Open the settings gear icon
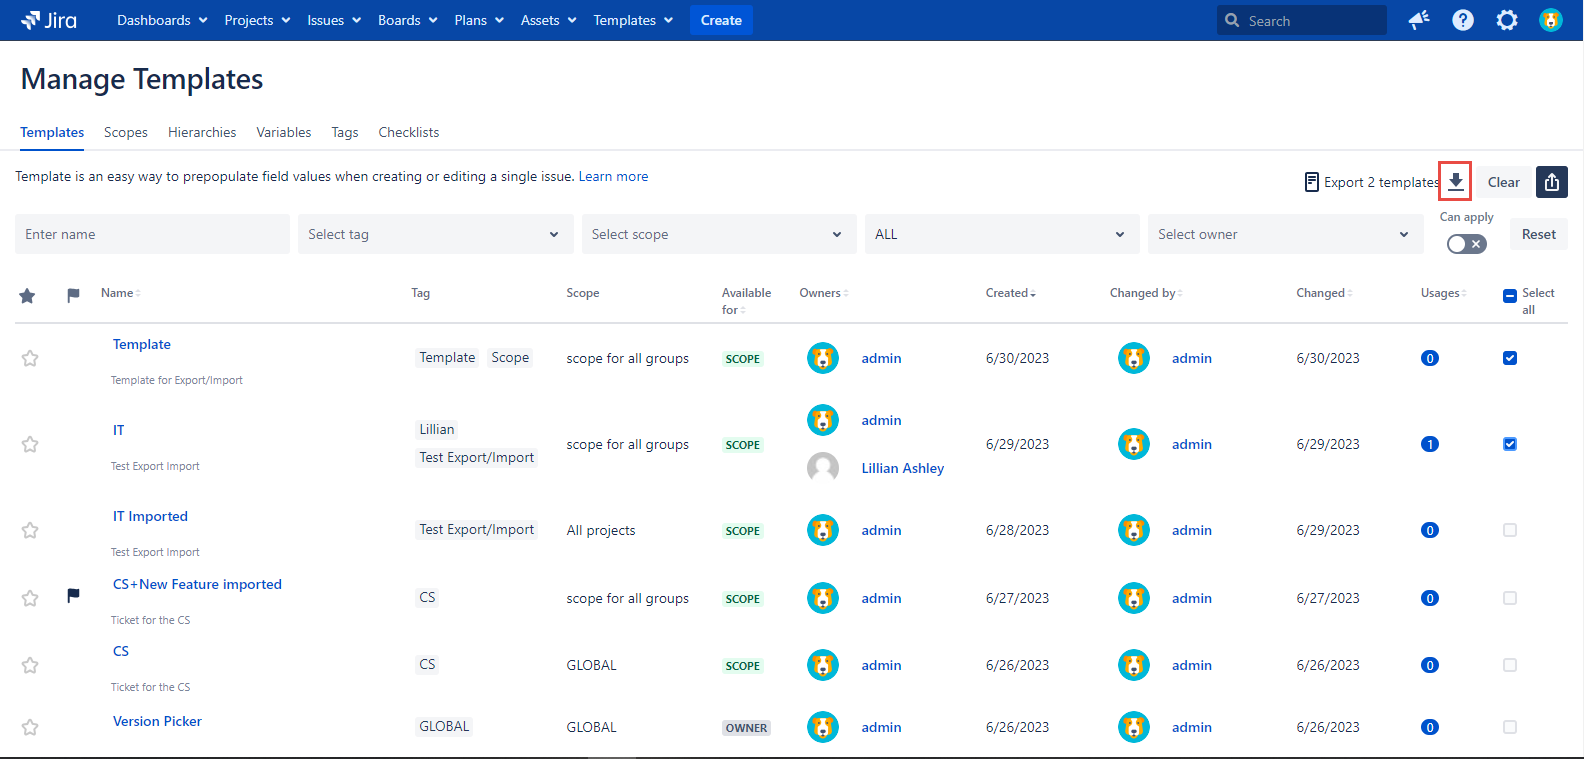 click(1506, 20)
